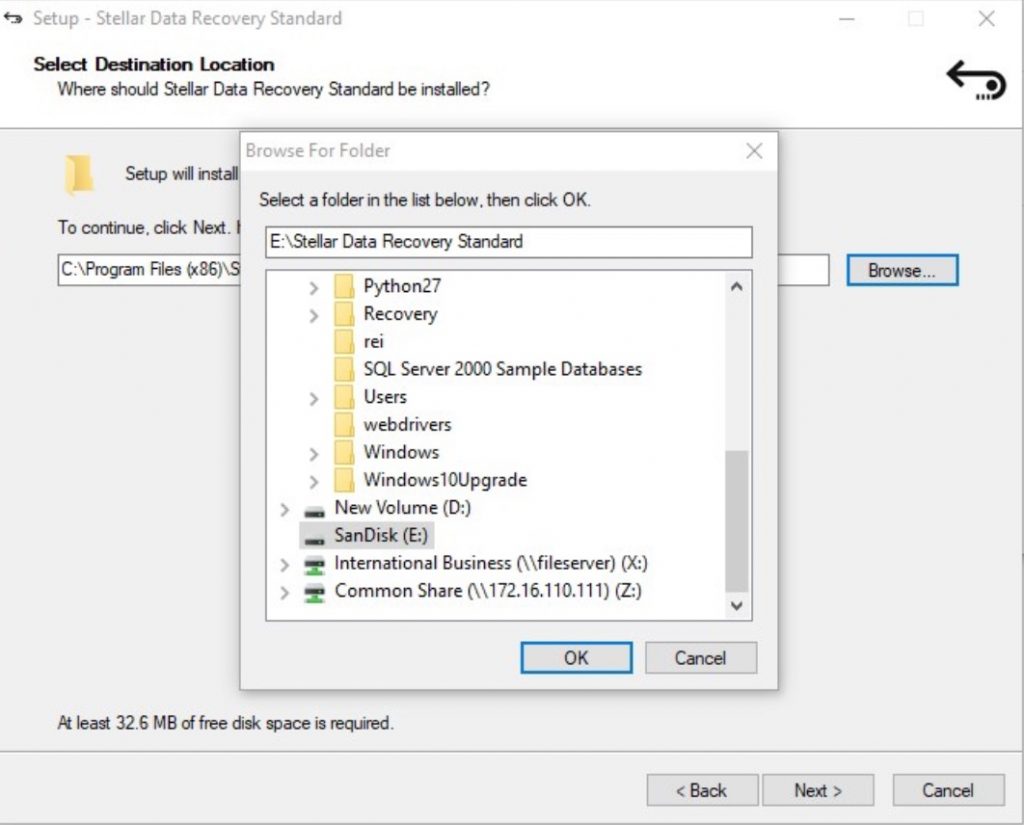Click the Recovery folder icon
This screenshot has height=825, width=1024.
click(x=344, y=315)
